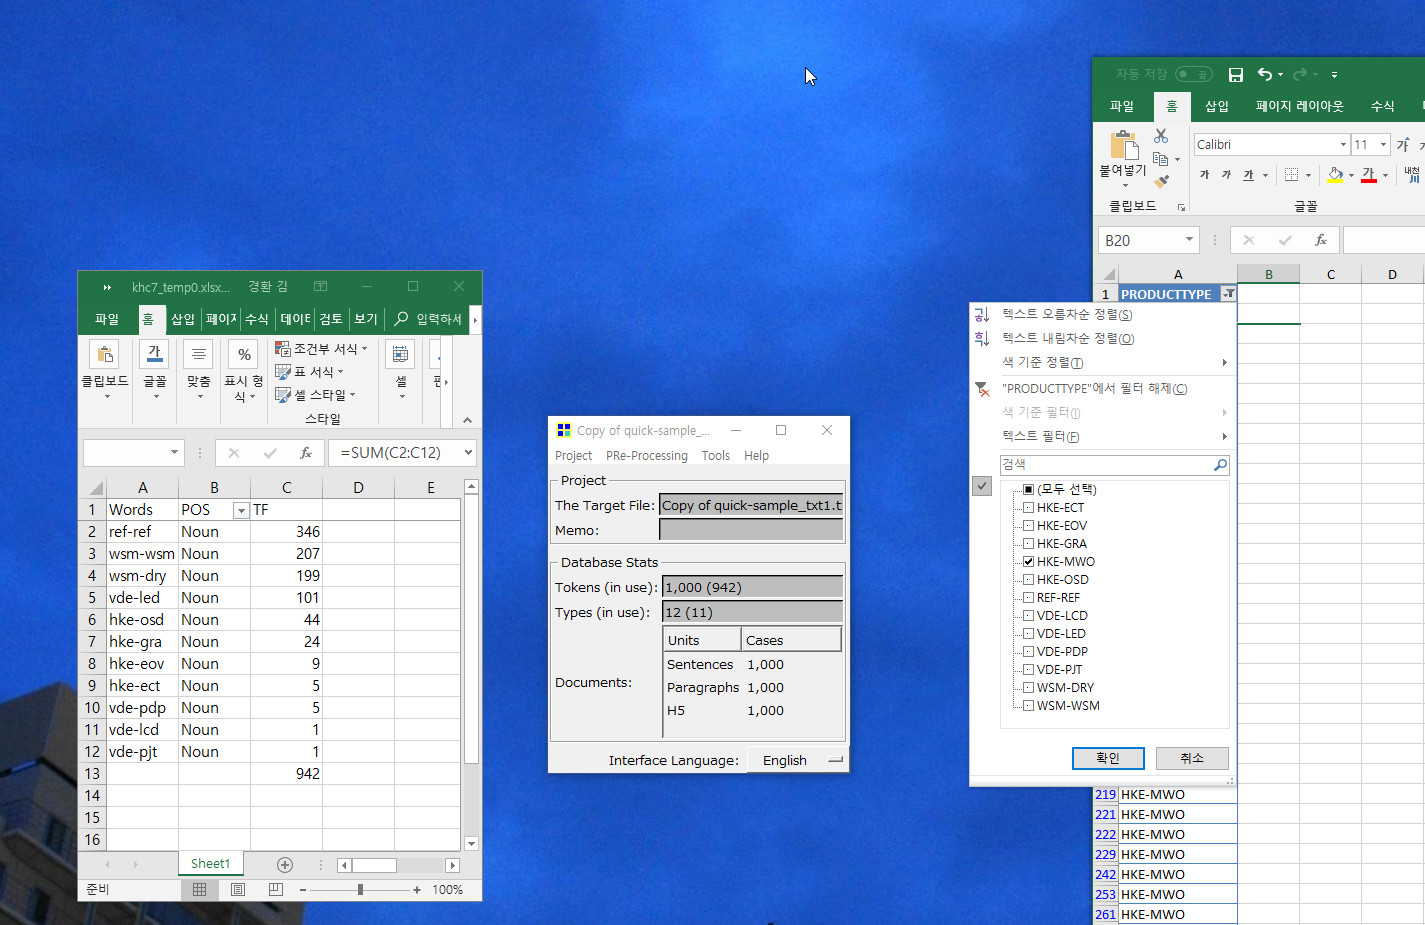Confirm the filter with the 확인 button
The image size is (1425, 925).
(x=1108, y=758)
